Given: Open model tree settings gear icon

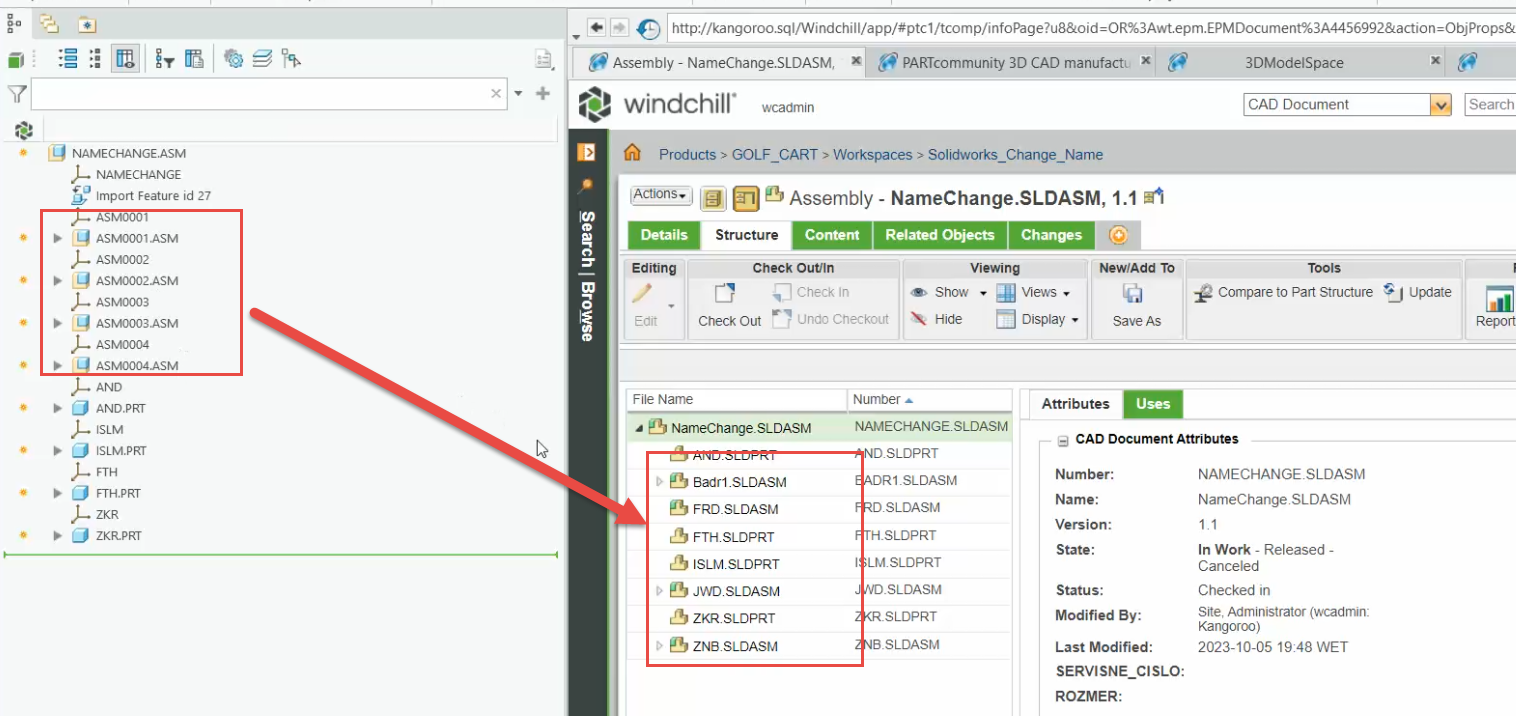Looking at the screenshot, I should [x=234, y=59].
